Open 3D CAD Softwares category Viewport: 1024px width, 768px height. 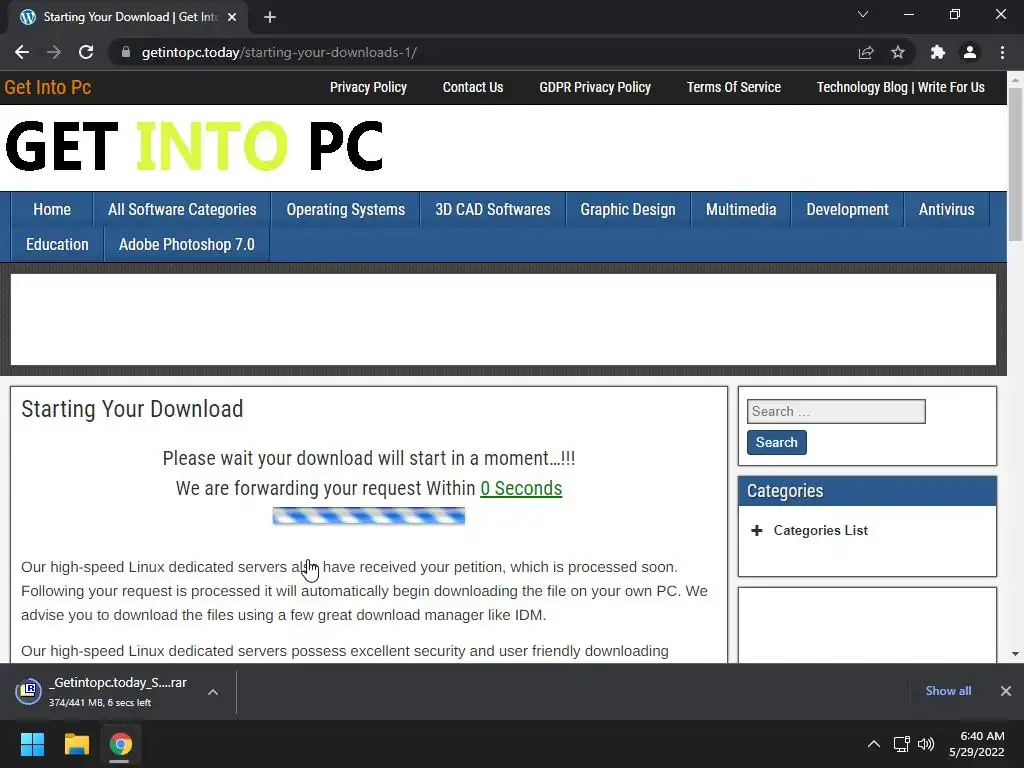(492, 210)
